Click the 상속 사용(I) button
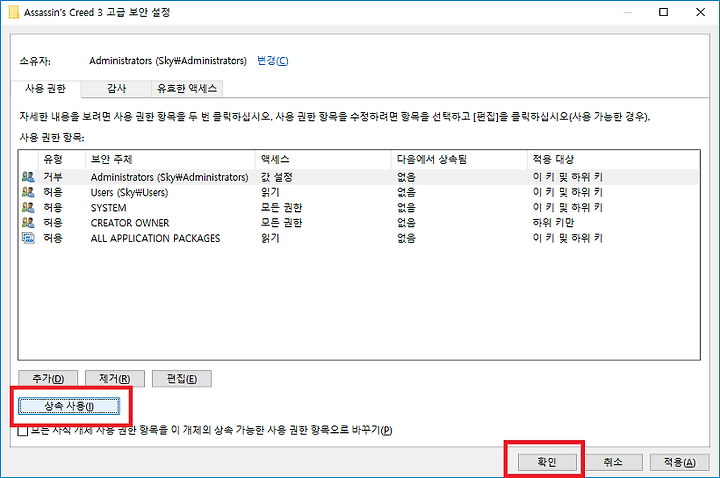Image resolution: width=720 pixels, height=478 pixels. pos(69,406)
